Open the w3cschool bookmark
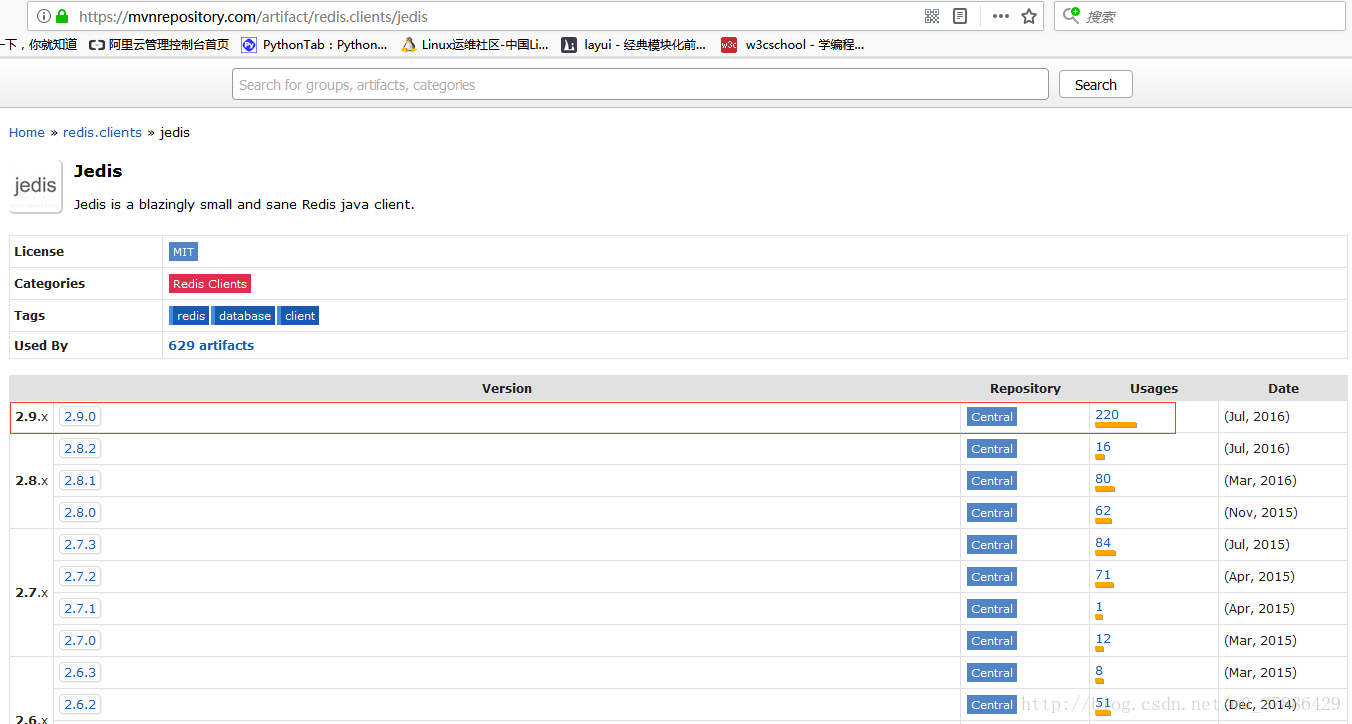This screenshot has width=1352, height=724. pos(793,45)
